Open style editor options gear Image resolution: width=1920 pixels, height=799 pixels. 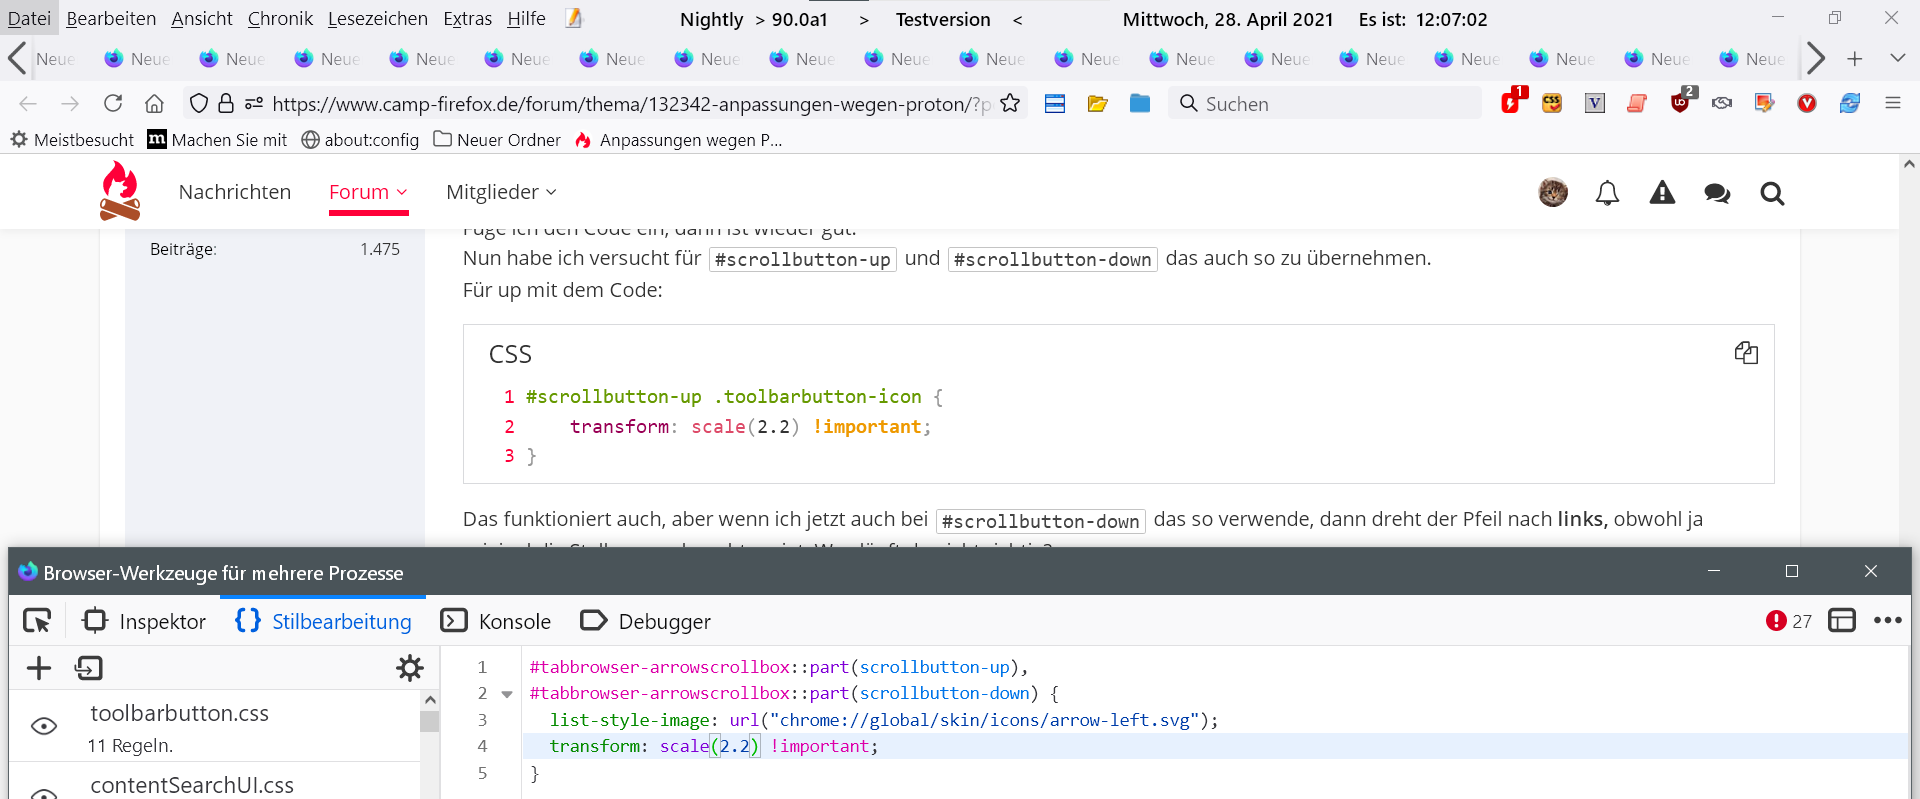410,668
